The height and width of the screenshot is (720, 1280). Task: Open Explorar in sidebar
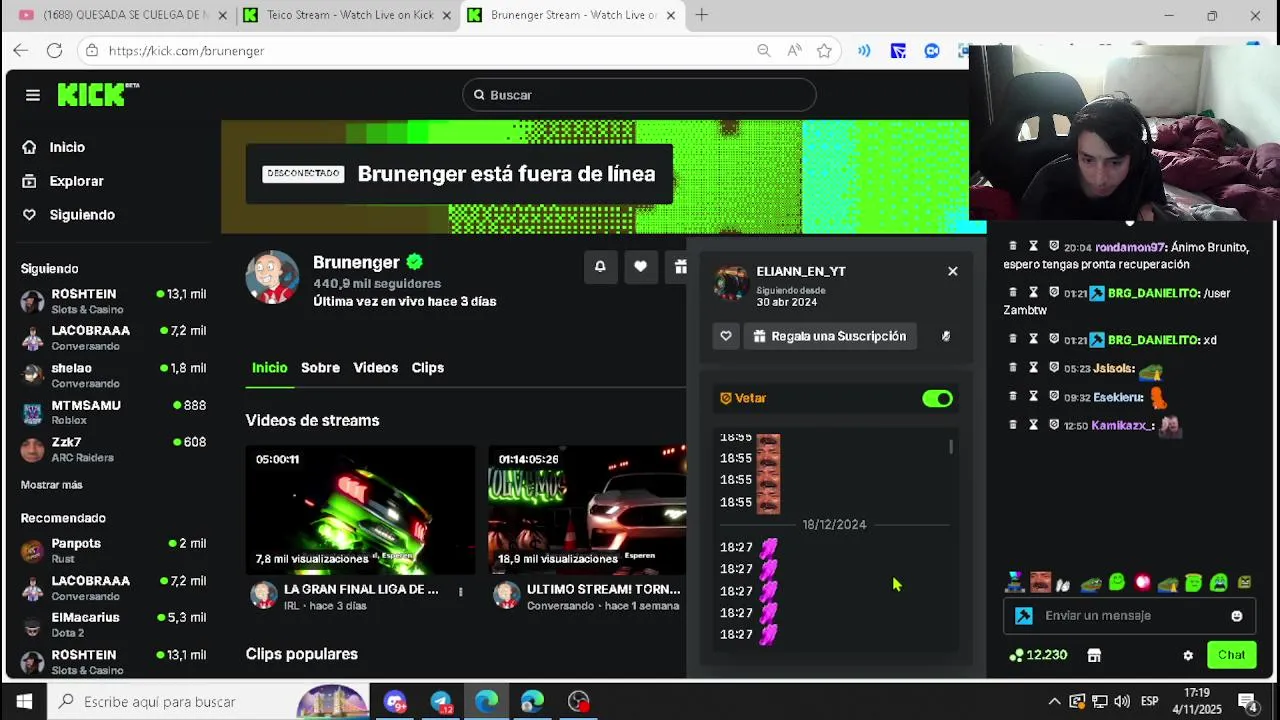tap(76, 181)
